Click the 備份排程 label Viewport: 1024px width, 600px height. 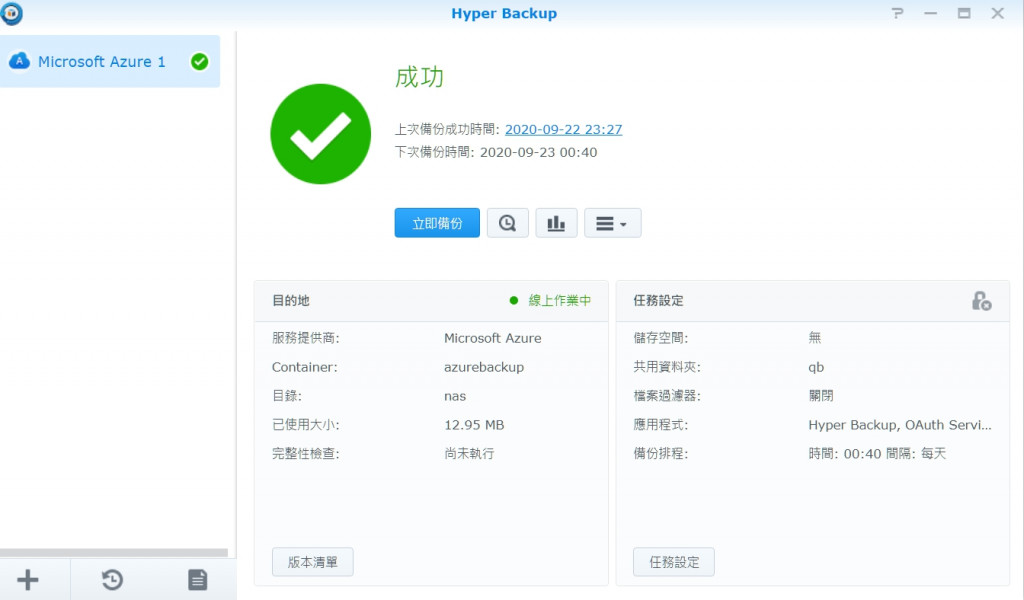[x=660, y=454]
